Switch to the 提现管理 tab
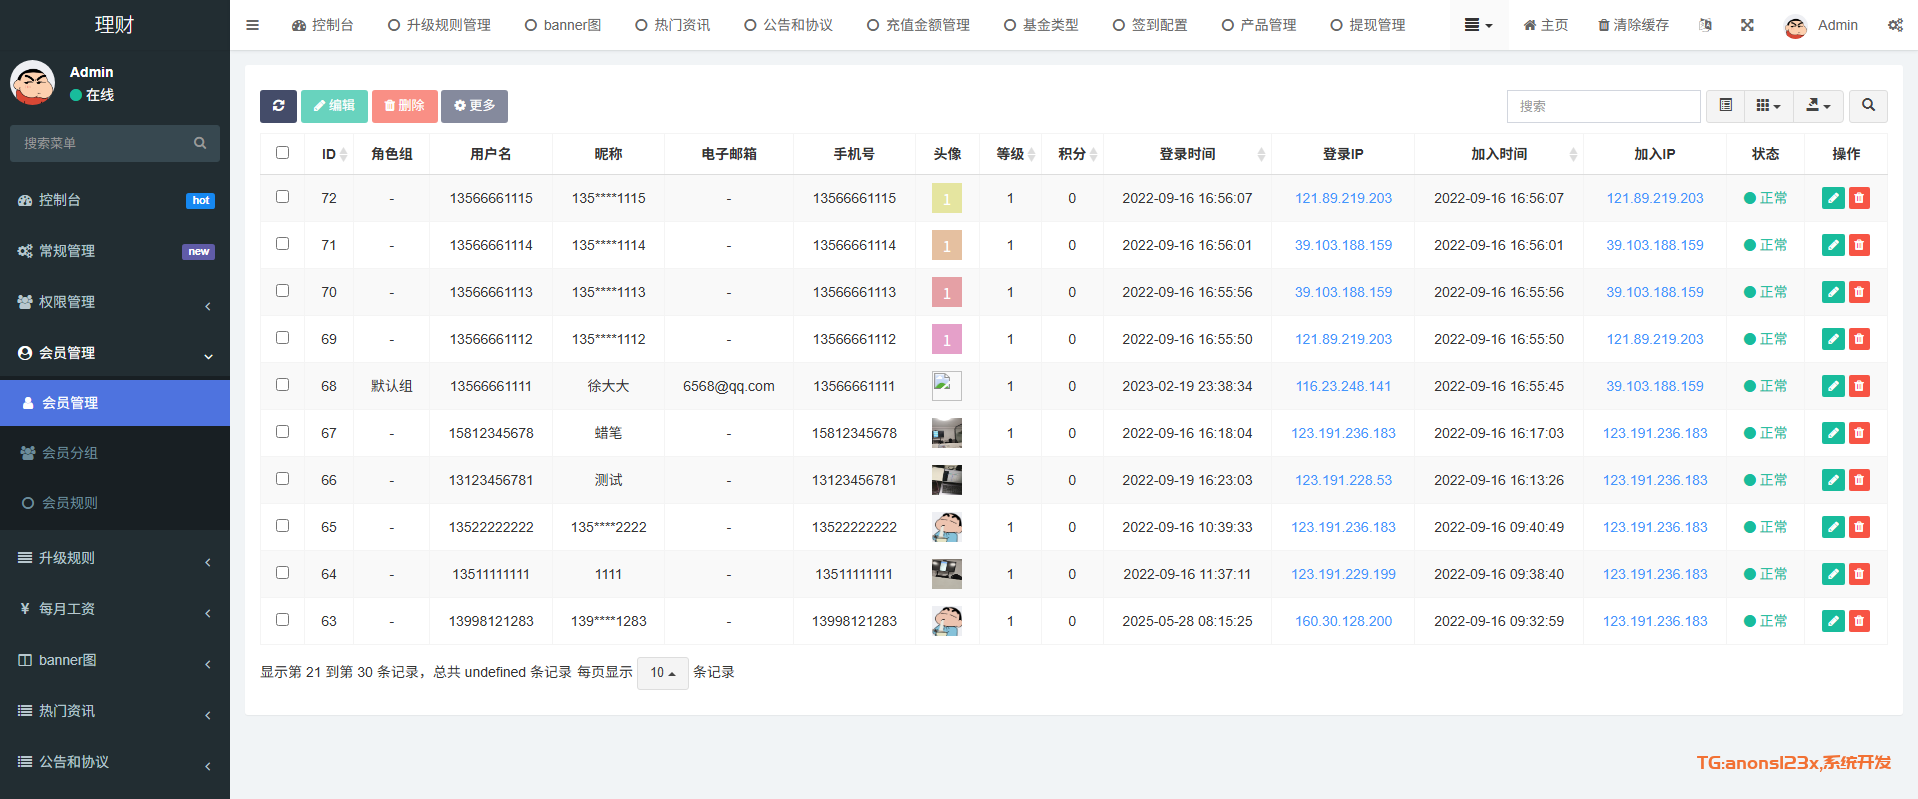 tap(1368, 25)
